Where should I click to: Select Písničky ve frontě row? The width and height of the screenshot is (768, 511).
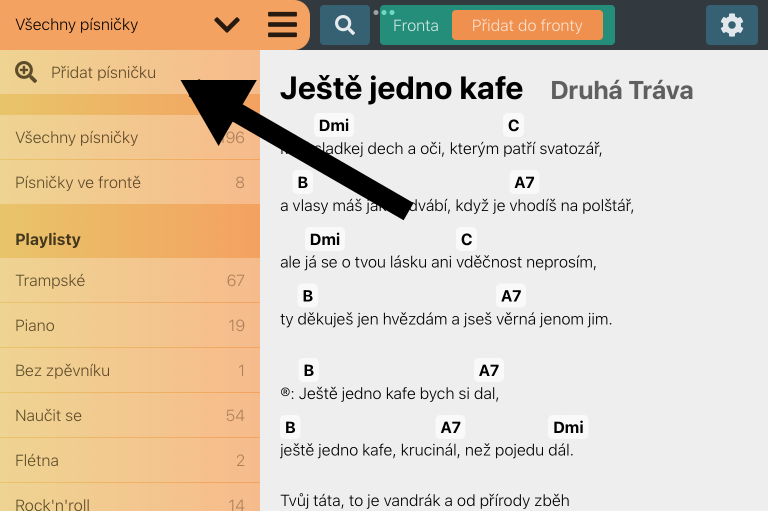coord(130,182)
